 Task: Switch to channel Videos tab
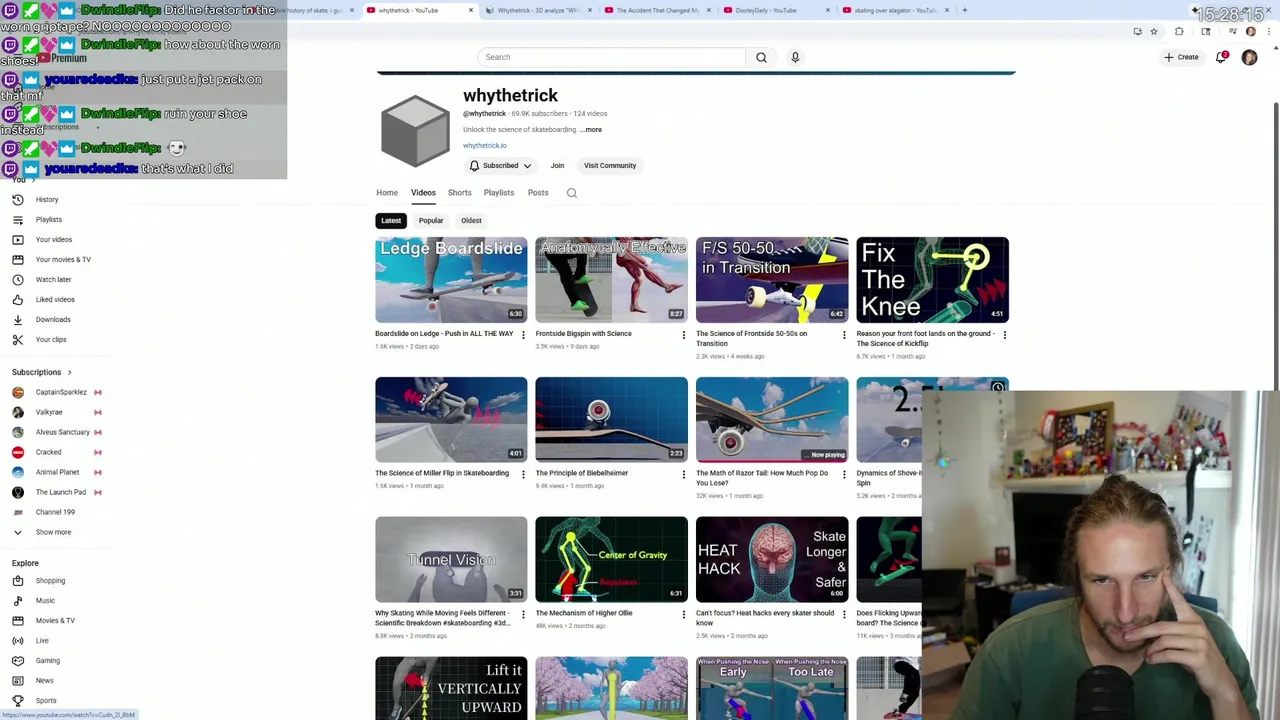423,193
